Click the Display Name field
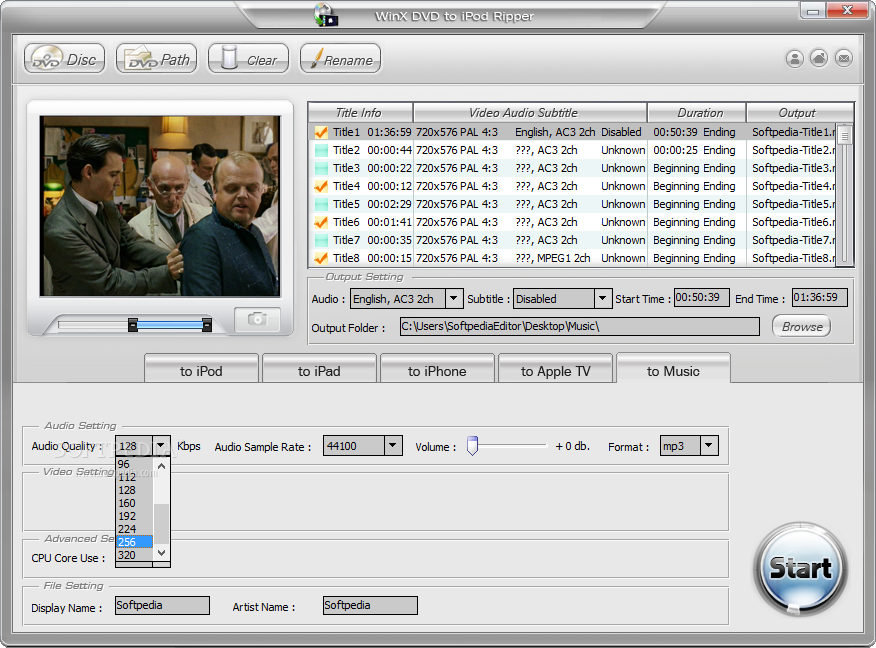The height and width of the screenshot is (648, 876). 162,606
